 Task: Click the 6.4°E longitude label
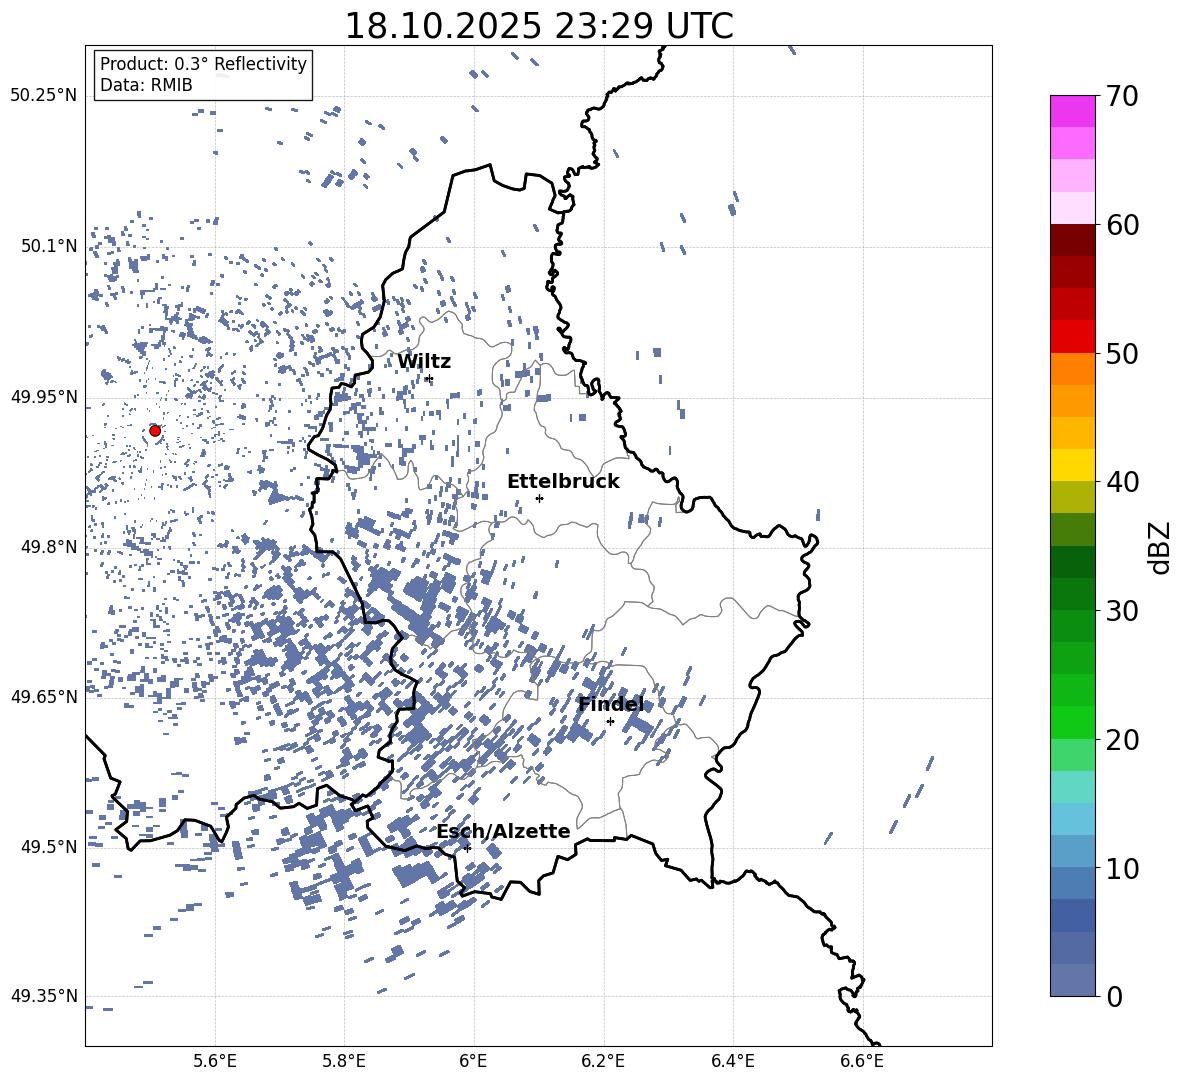click(x=732, y=1061)
